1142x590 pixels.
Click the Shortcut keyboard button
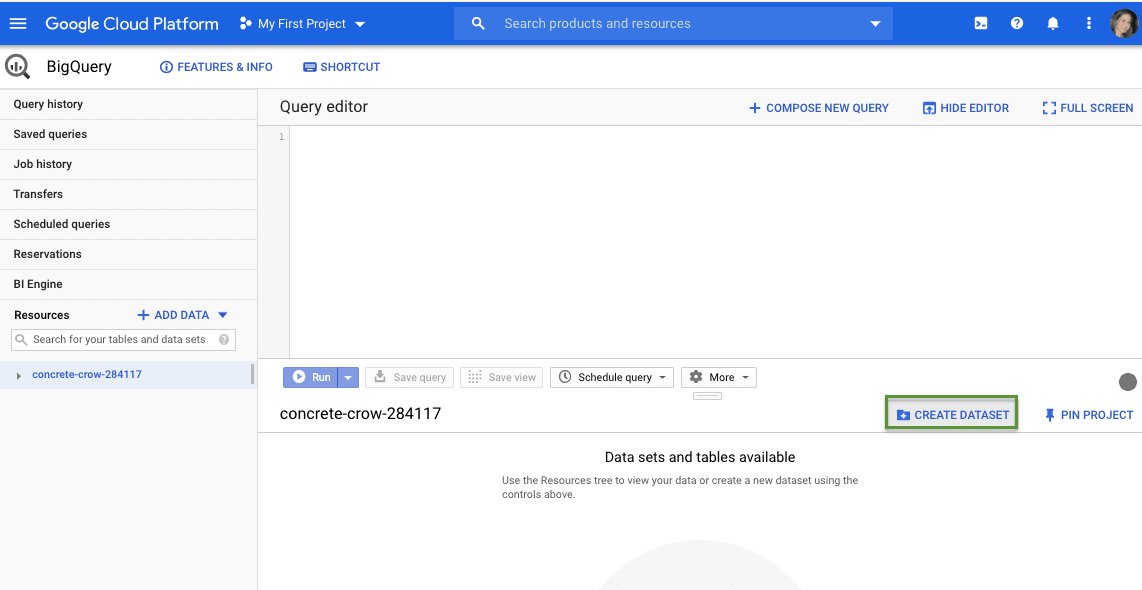click(x=342, y=67)
